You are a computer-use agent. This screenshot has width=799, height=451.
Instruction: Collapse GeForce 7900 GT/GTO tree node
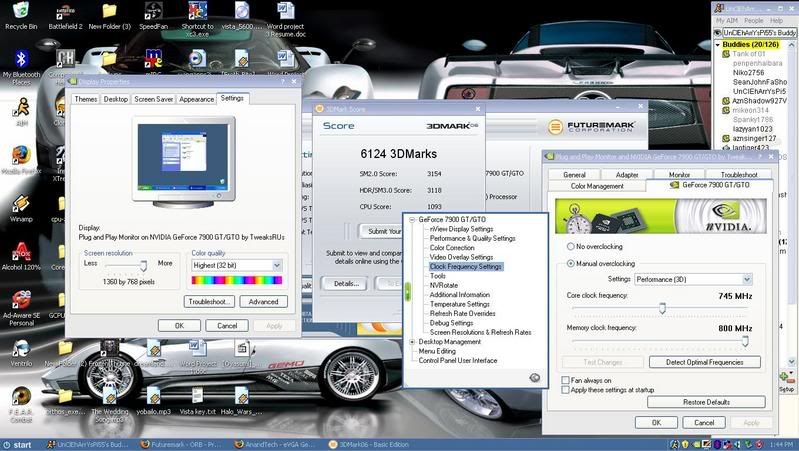tap(412, 220)
